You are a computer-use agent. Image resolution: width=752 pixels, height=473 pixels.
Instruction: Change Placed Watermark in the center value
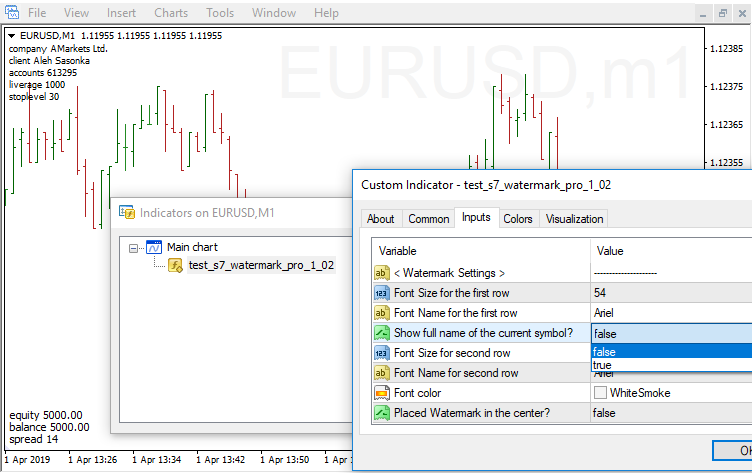pyautogui.click(x=671, y=413)
